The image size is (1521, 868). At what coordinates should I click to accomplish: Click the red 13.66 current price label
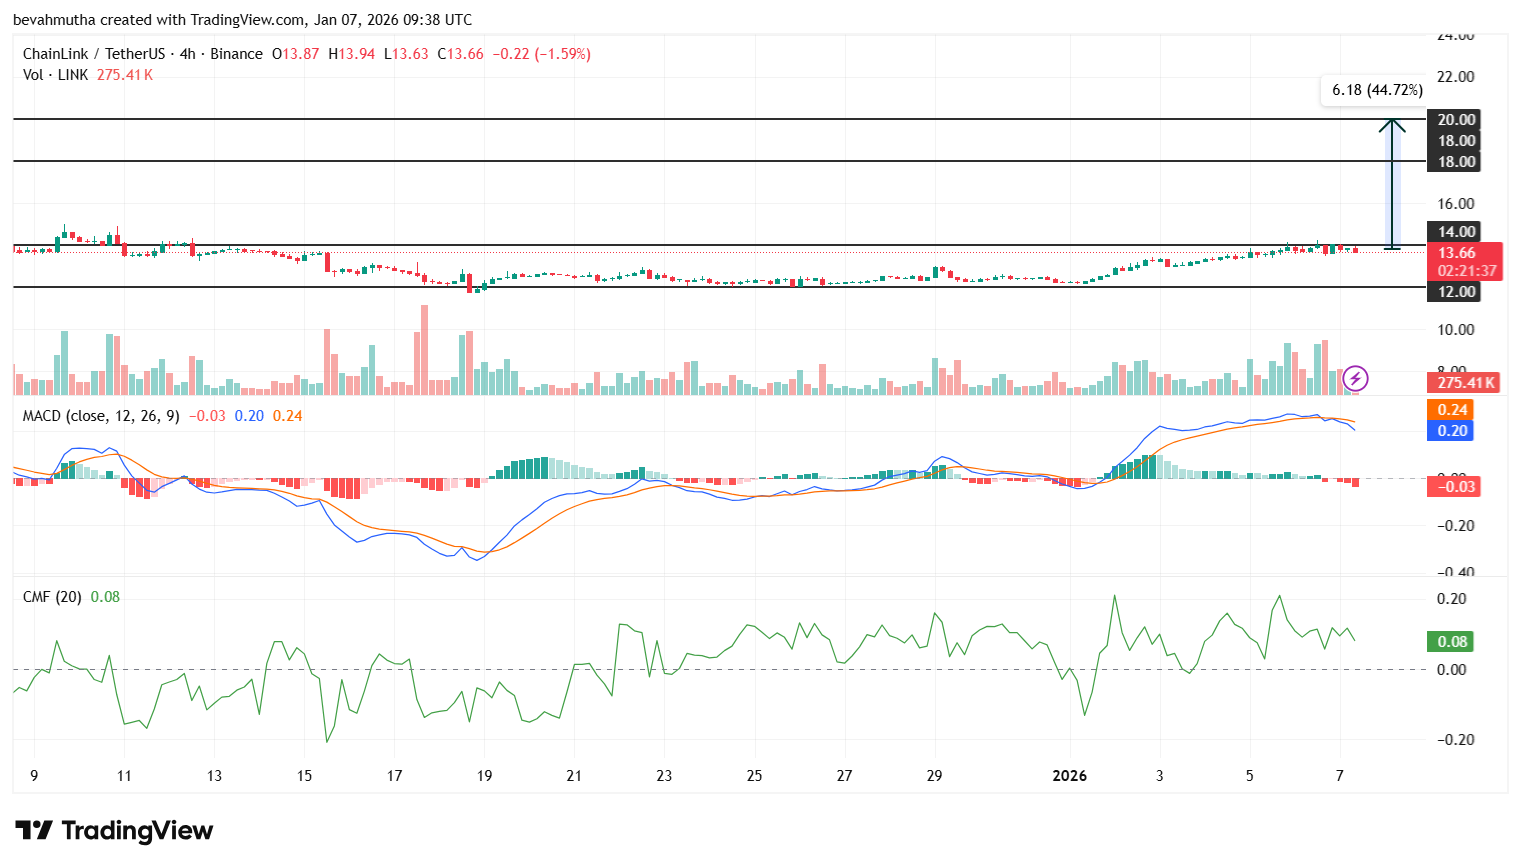[x=1459, y=253]
